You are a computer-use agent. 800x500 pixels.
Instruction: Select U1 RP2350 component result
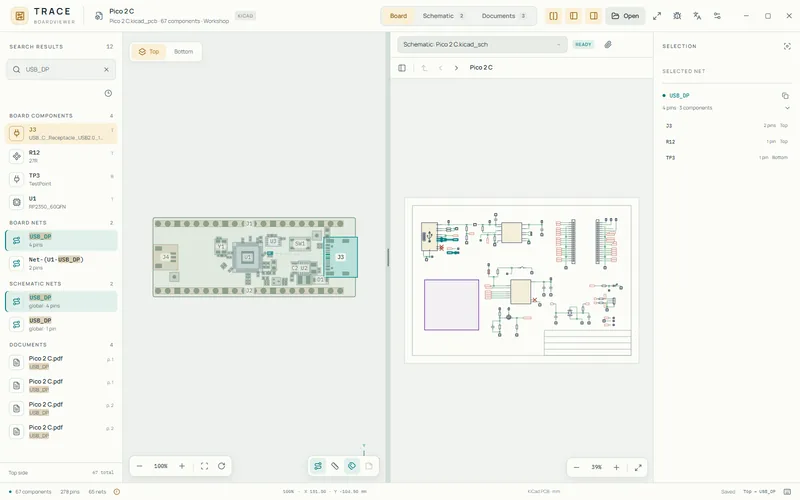(61, 202)
